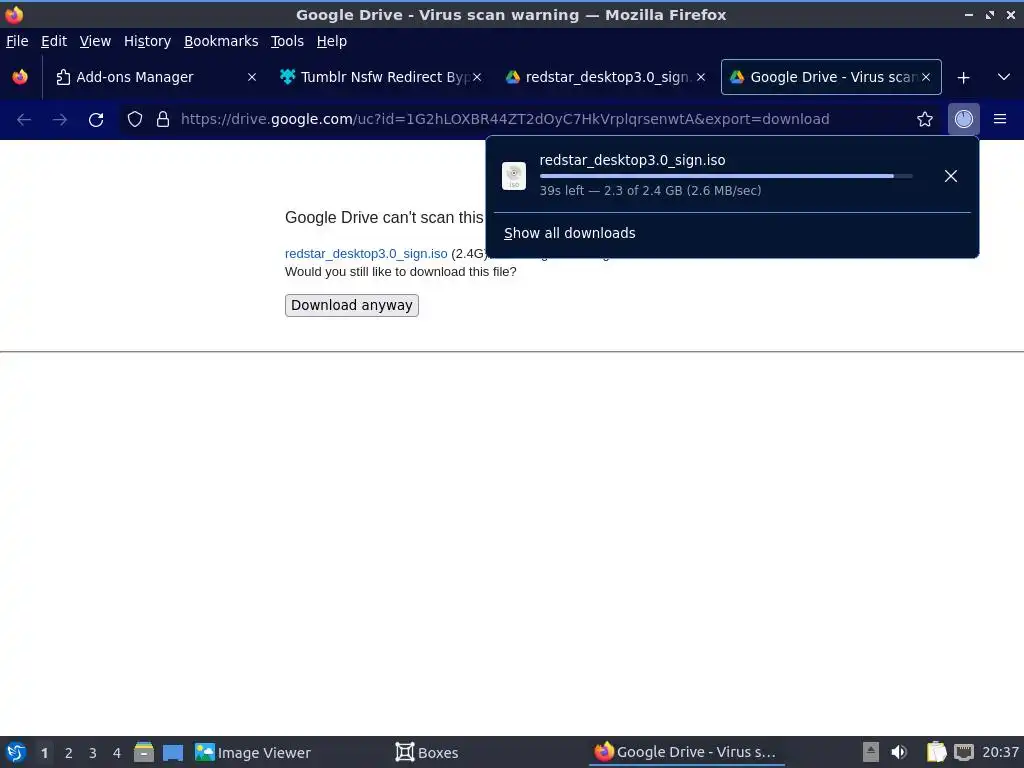
Task: Bookmark this page with star
Action: click(925, 120)
